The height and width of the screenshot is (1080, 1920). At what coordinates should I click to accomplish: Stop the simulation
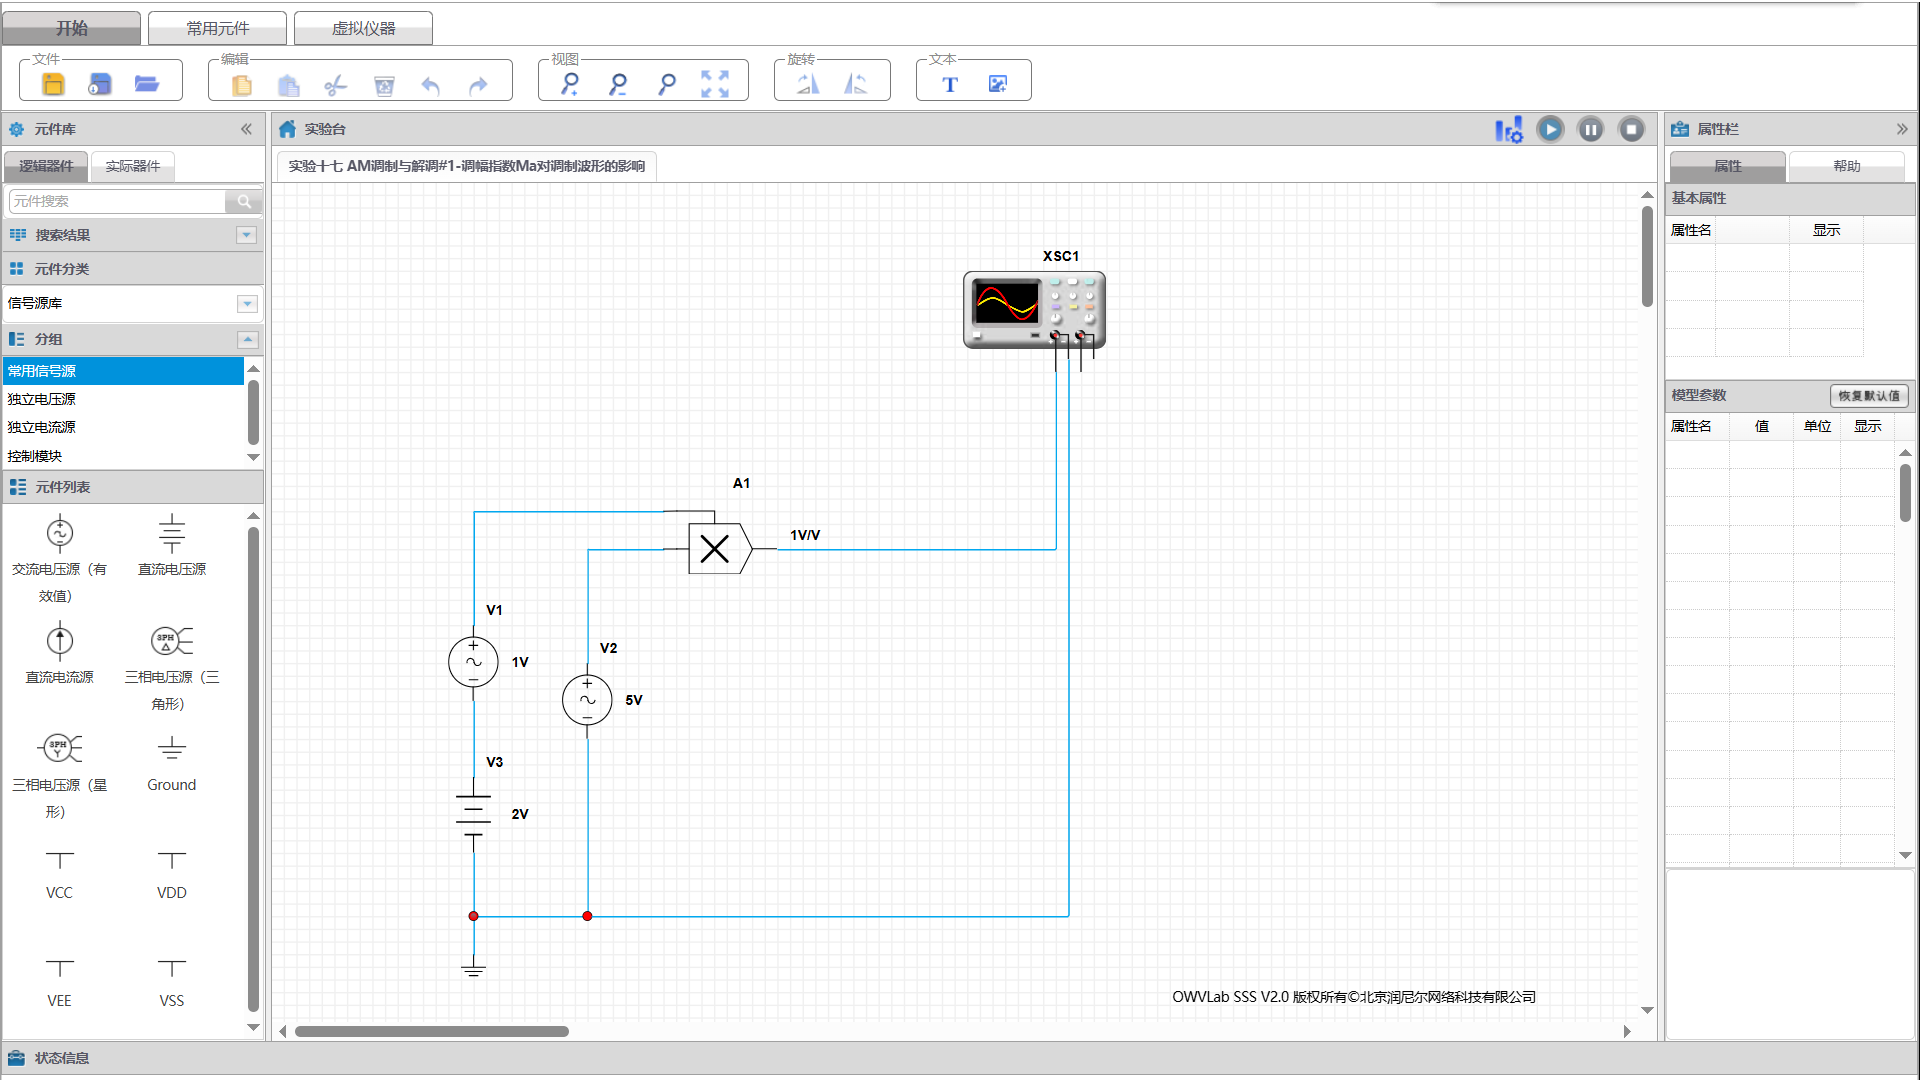pos(1632,129)
